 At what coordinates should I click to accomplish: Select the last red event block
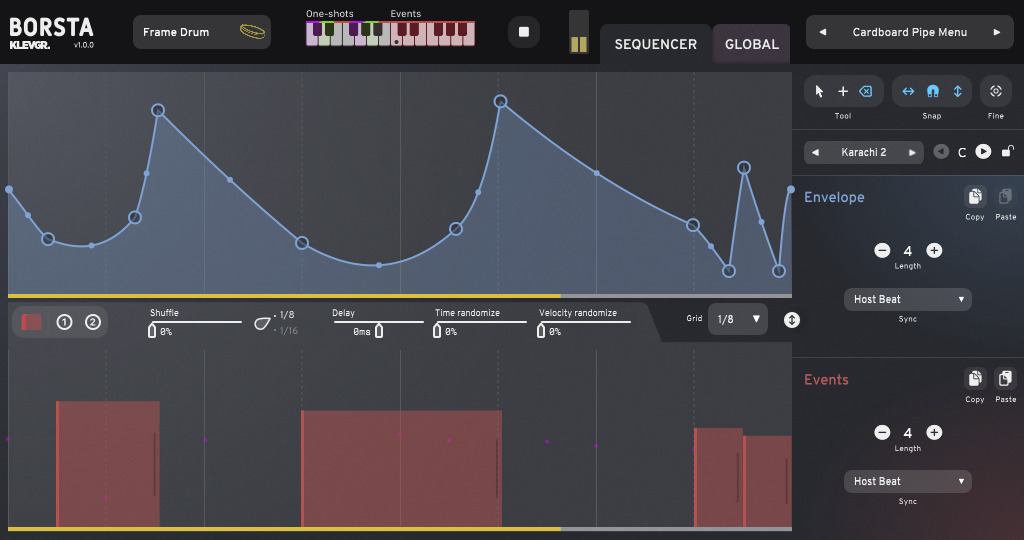[767, 481]
